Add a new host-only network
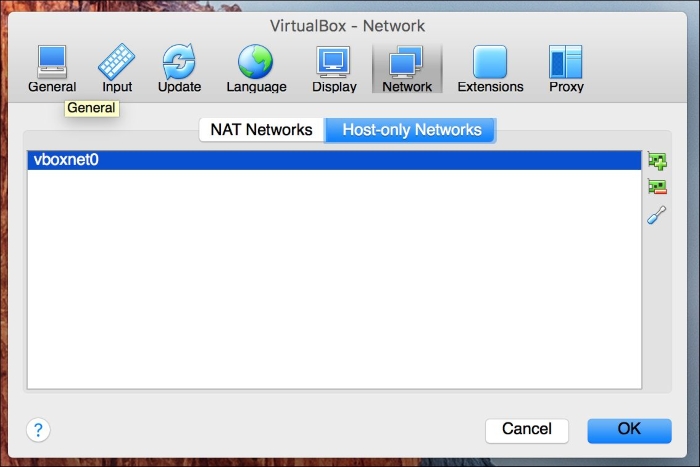700x467 pixels. click(x=657, y=161)
